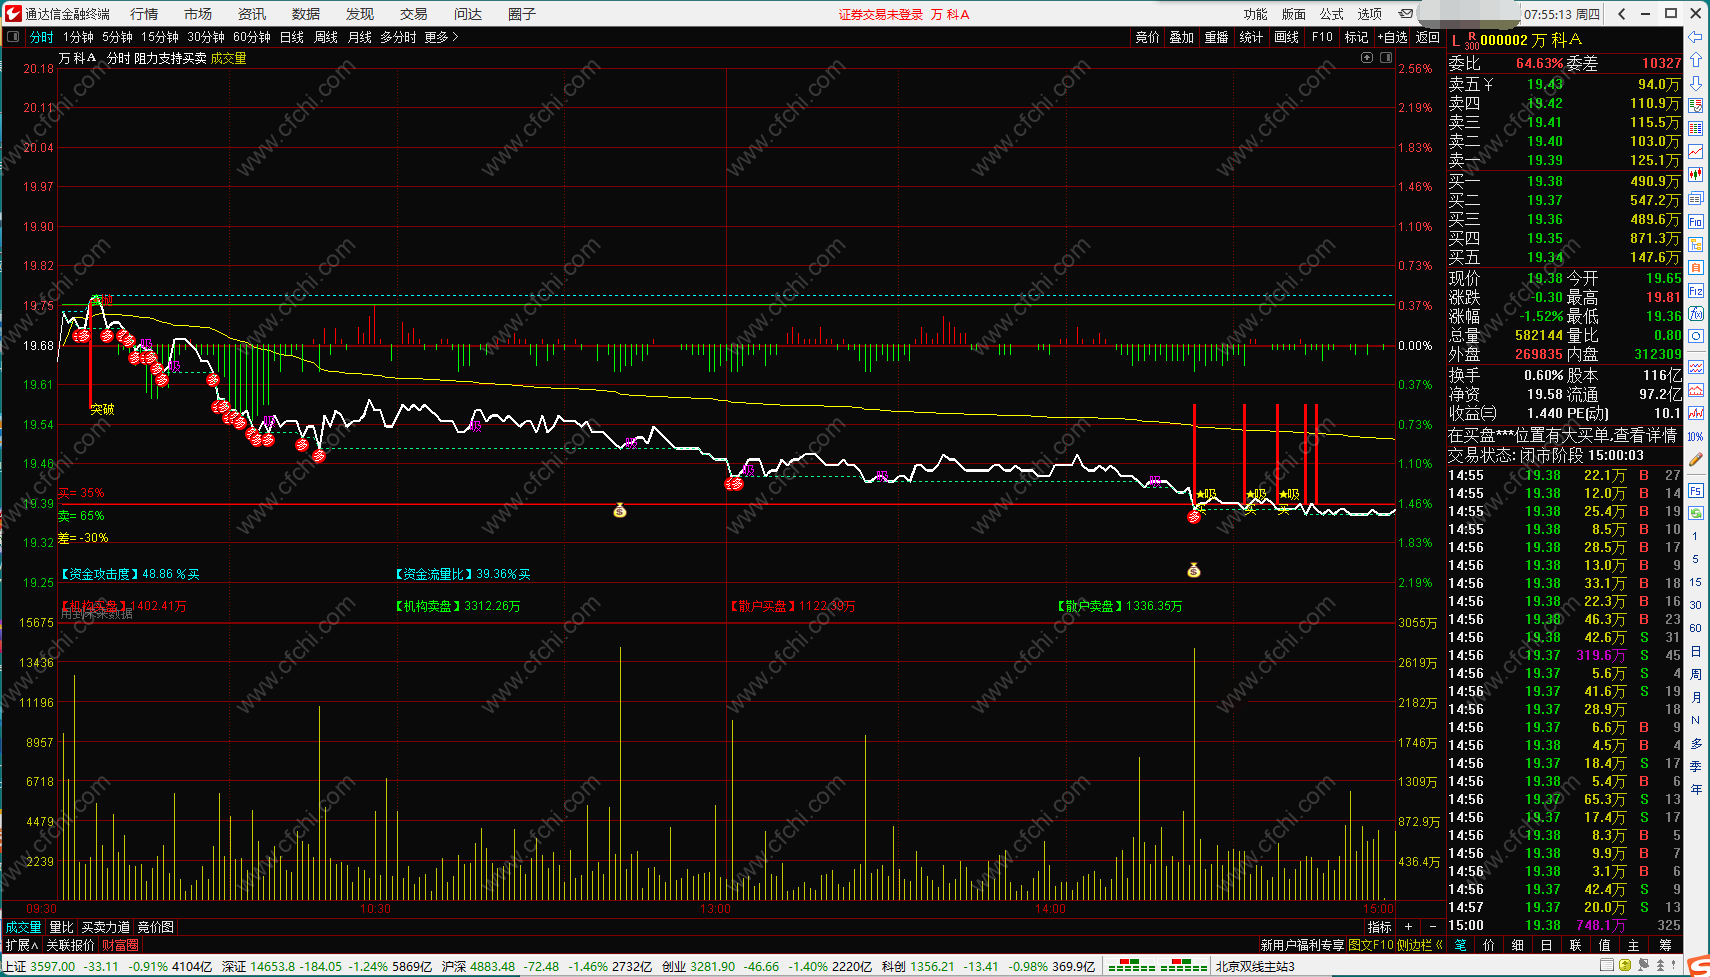
Task: Select the 财富圈 bottom tab
Action: click(120, 945)
